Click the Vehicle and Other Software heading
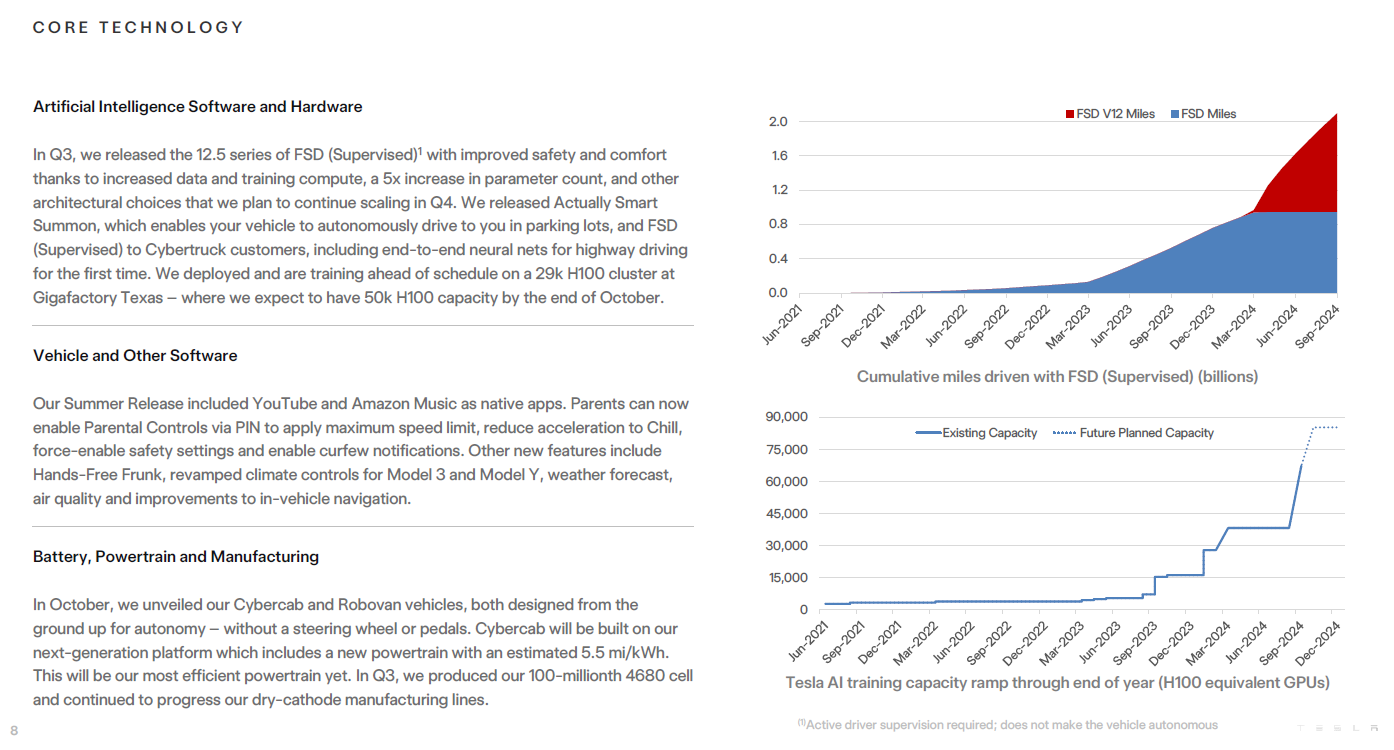The height and width of the screenshot is (750, 1394). [x=135, y=355]
